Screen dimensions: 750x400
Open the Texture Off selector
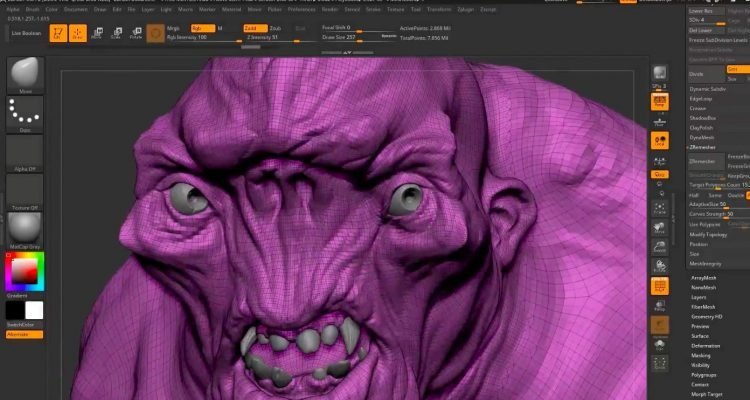point(25,192)
